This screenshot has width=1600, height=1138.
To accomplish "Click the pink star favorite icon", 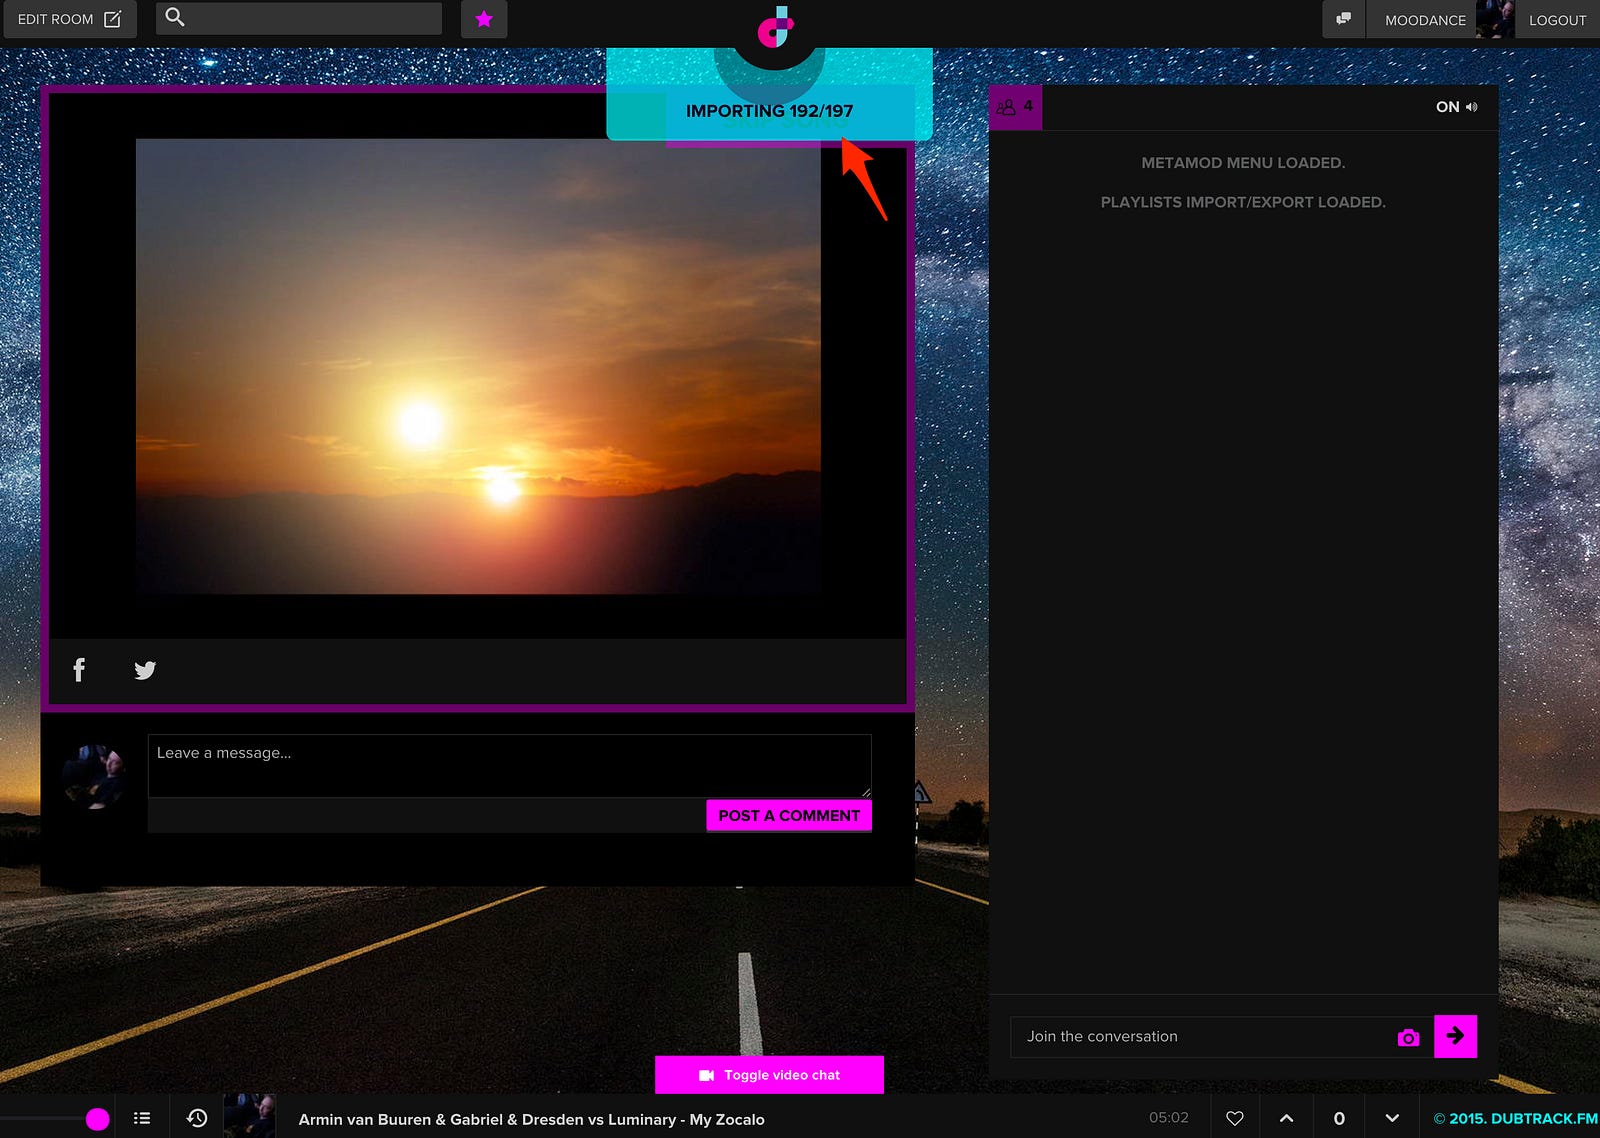I will click(x=484, y=19).
